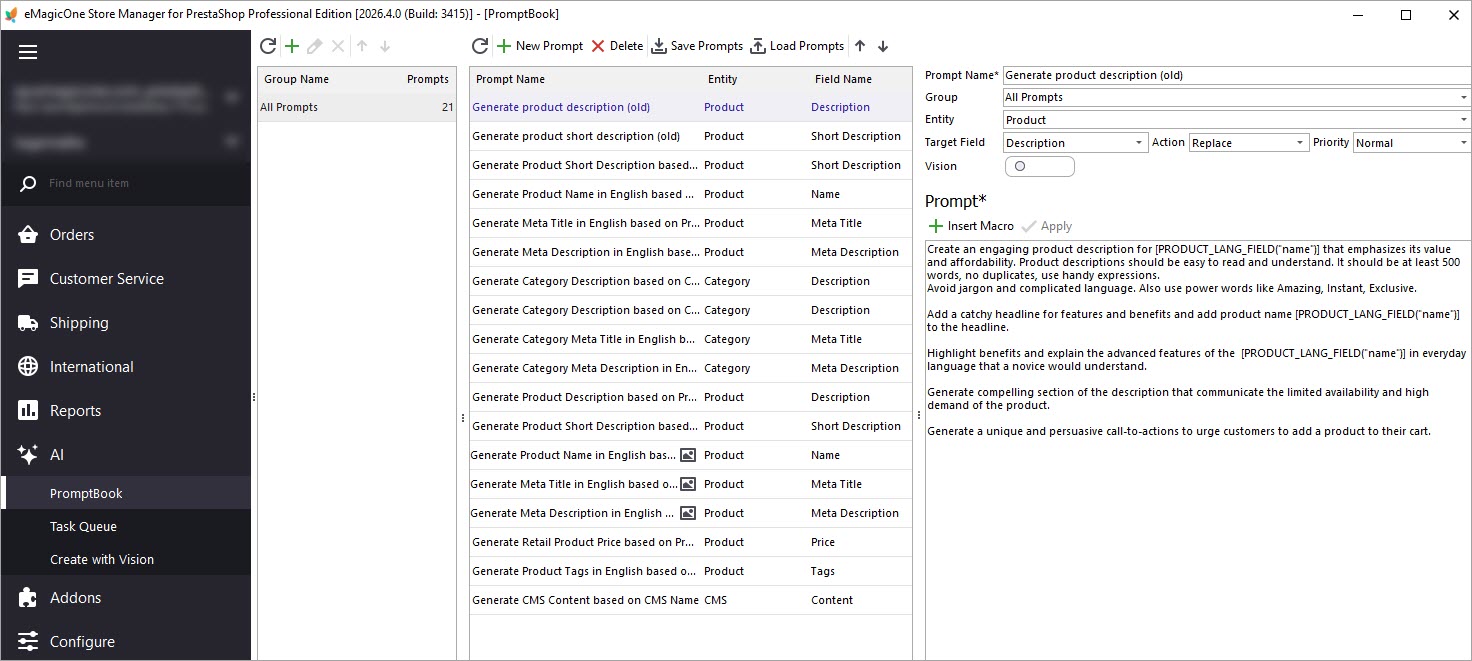This screenshot has height=661, width=1472.
Task: Open the hamburger menu in the sidebar
Action: pyautogui.click(x=28, y=52)
